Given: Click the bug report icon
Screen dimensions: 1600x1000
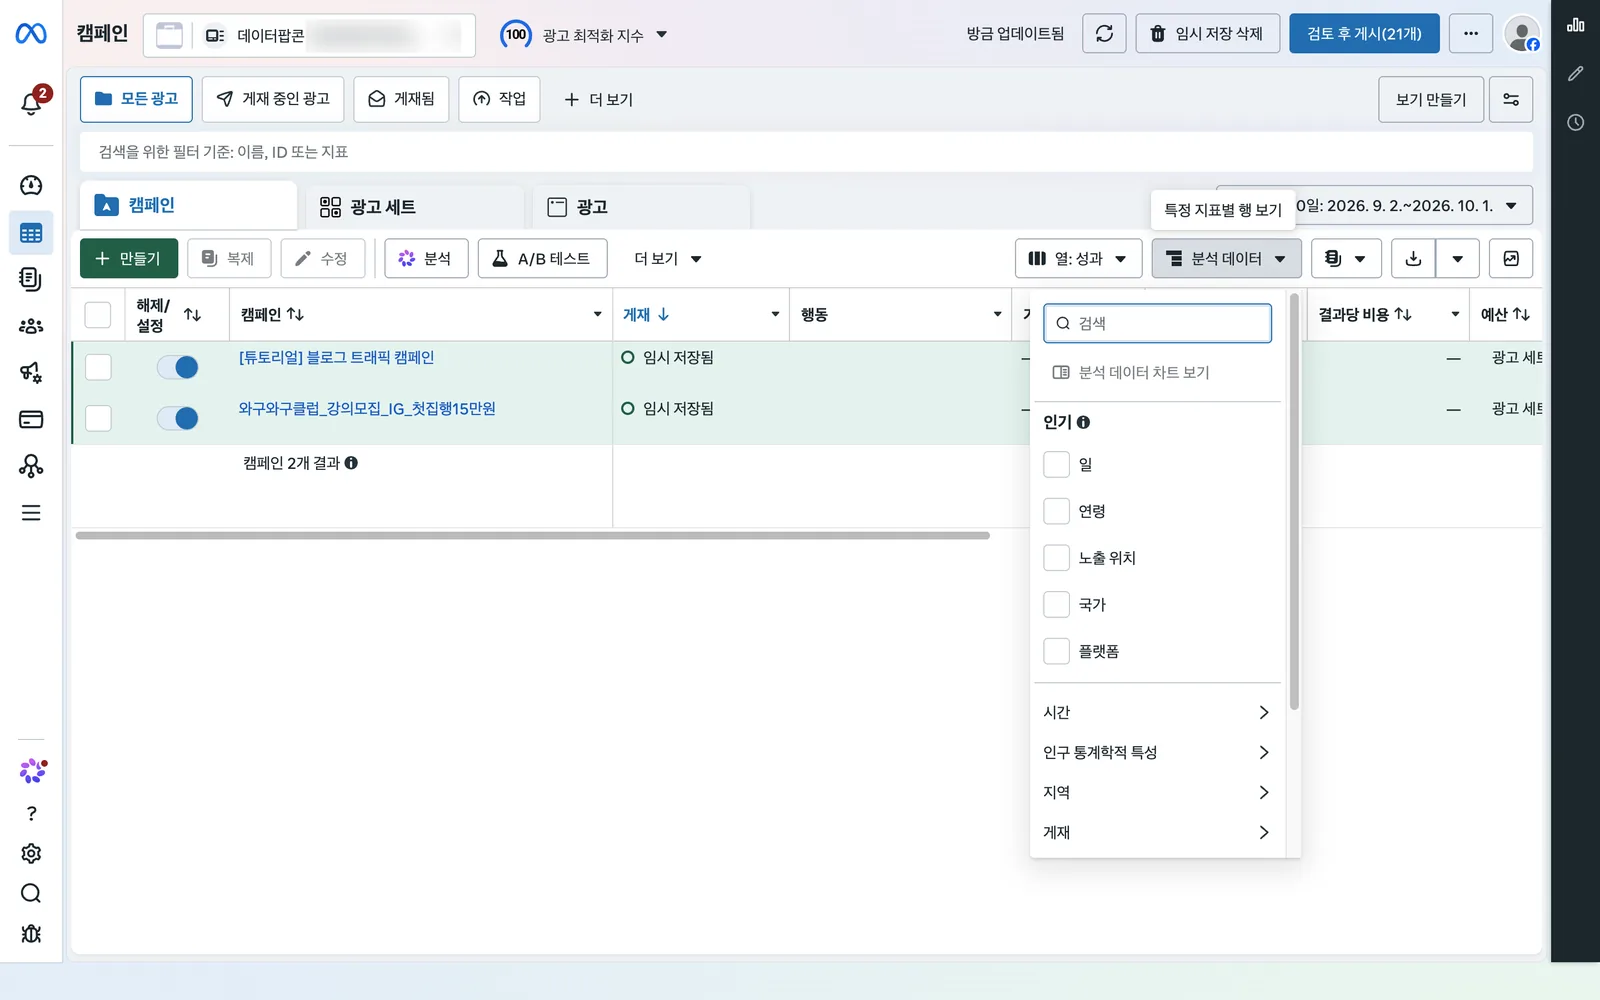Looking at the screenshot, I should [x=31, y=933].
